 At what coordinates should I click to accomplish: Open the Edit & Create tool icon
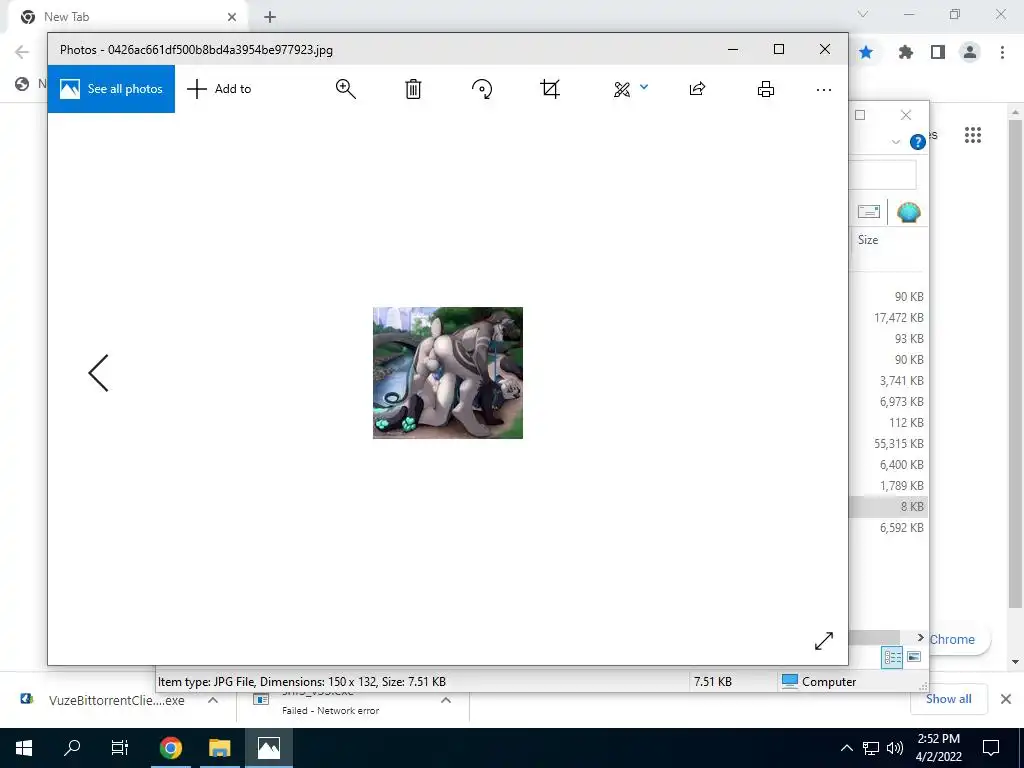[x=622, y=89]
